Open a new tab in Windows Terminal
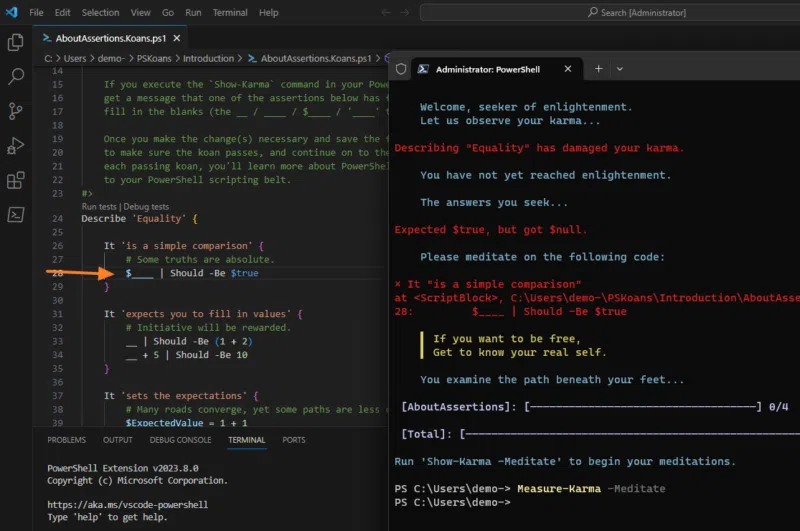This screenshot has width=800, height=531. [x=598, y=68]
